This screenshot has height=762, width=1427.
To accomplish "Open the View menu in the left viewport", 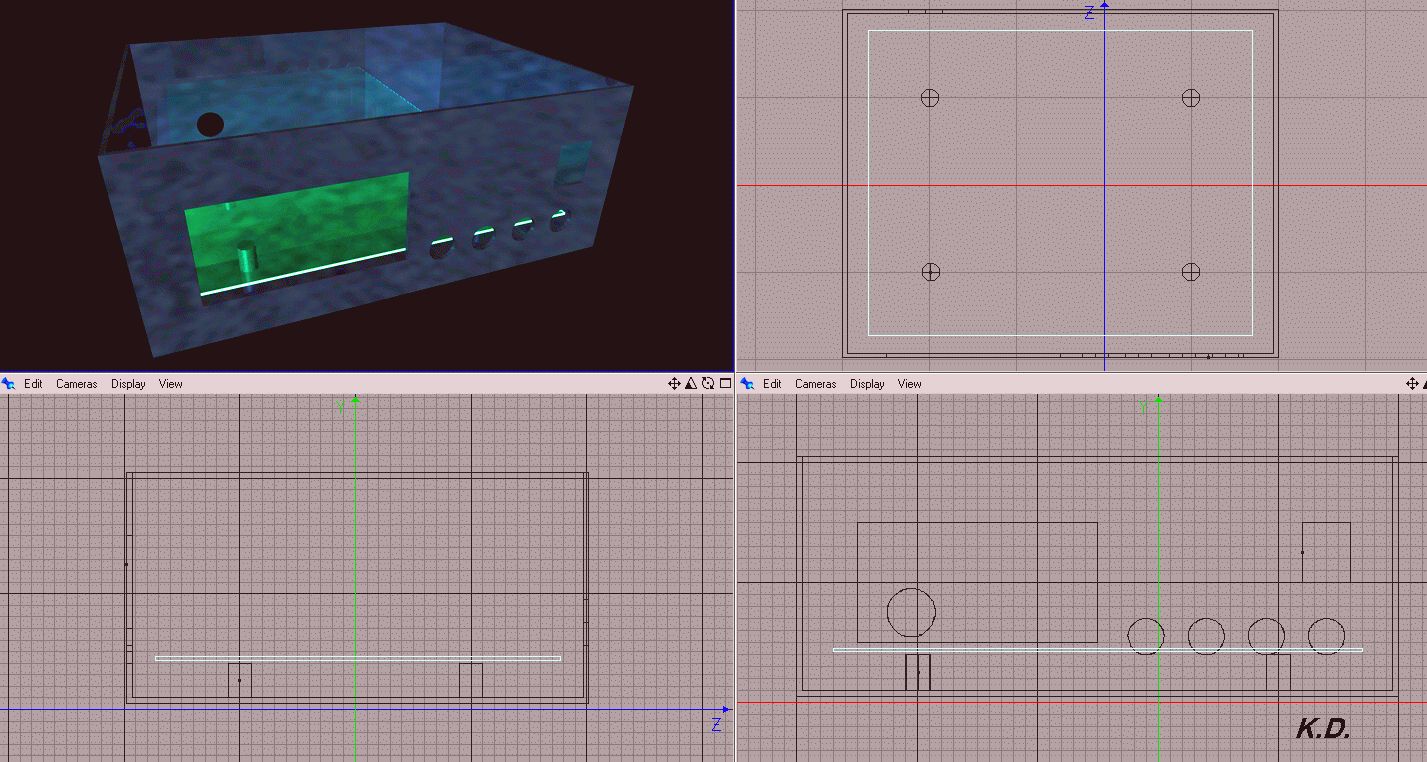I will [171, 384].
